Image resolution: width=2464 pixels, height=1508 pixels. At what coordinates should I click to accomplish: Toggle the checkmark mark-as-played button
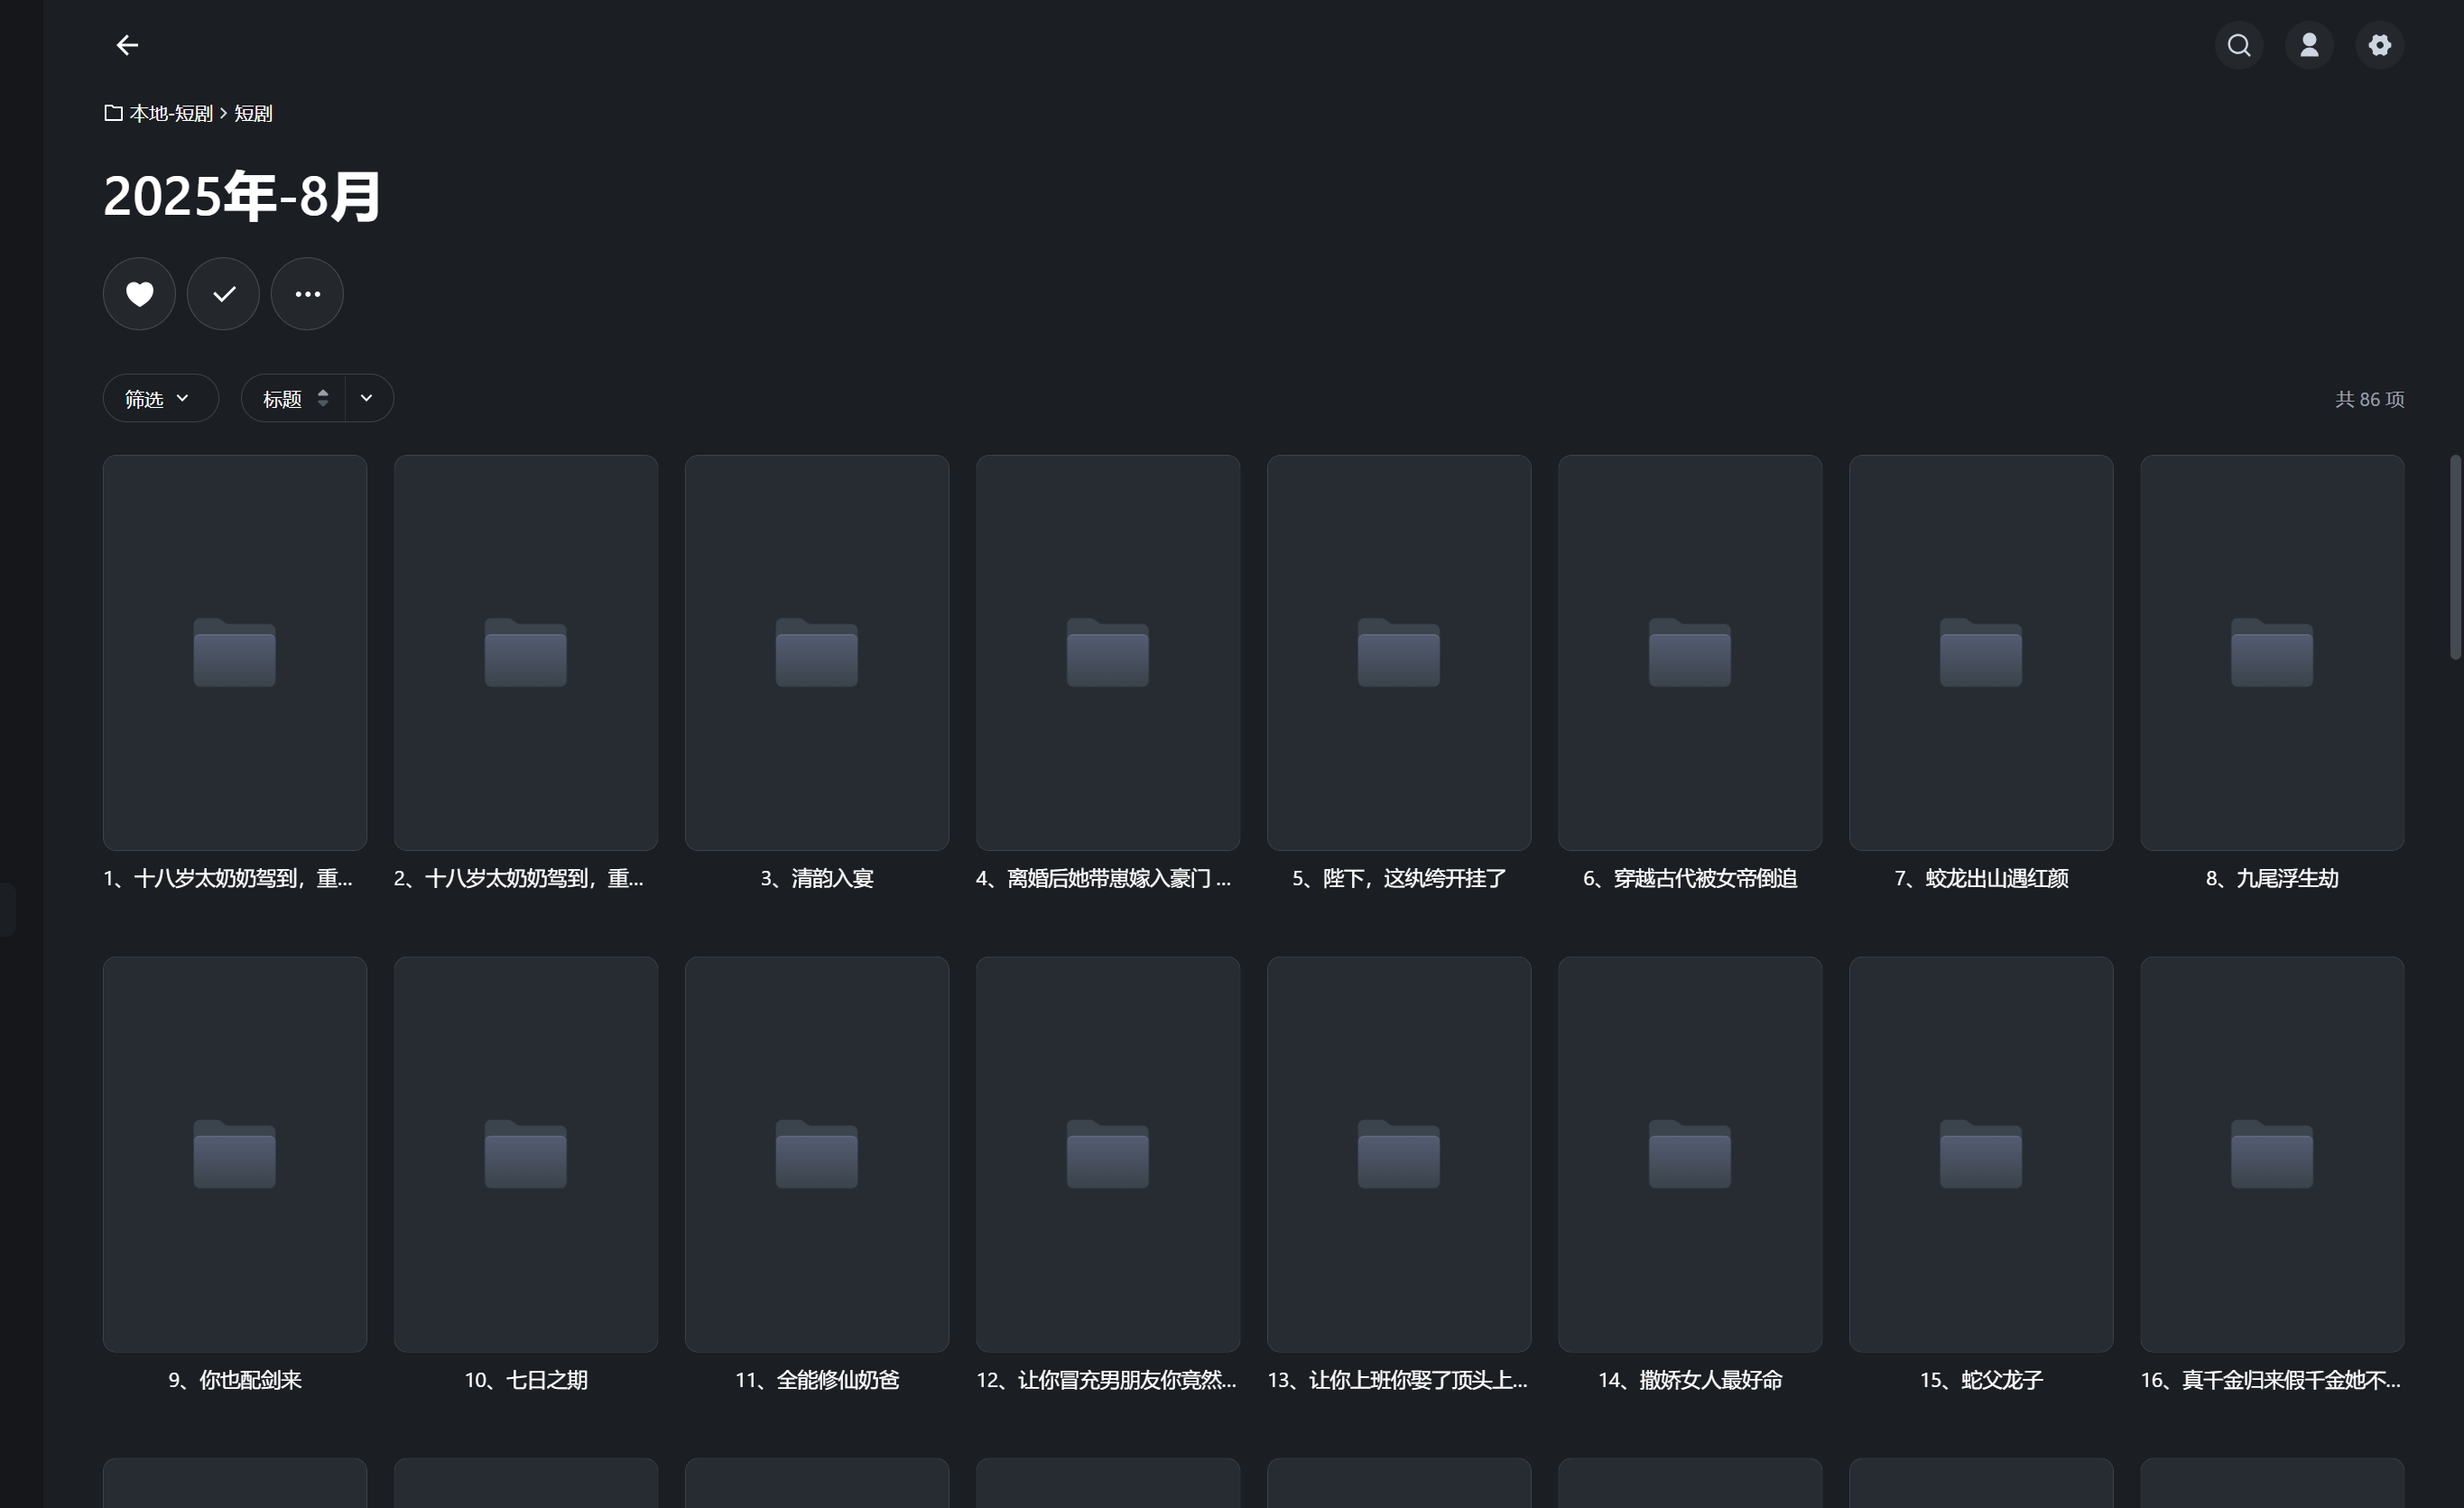pyautogui.click(x=223, y=294)
